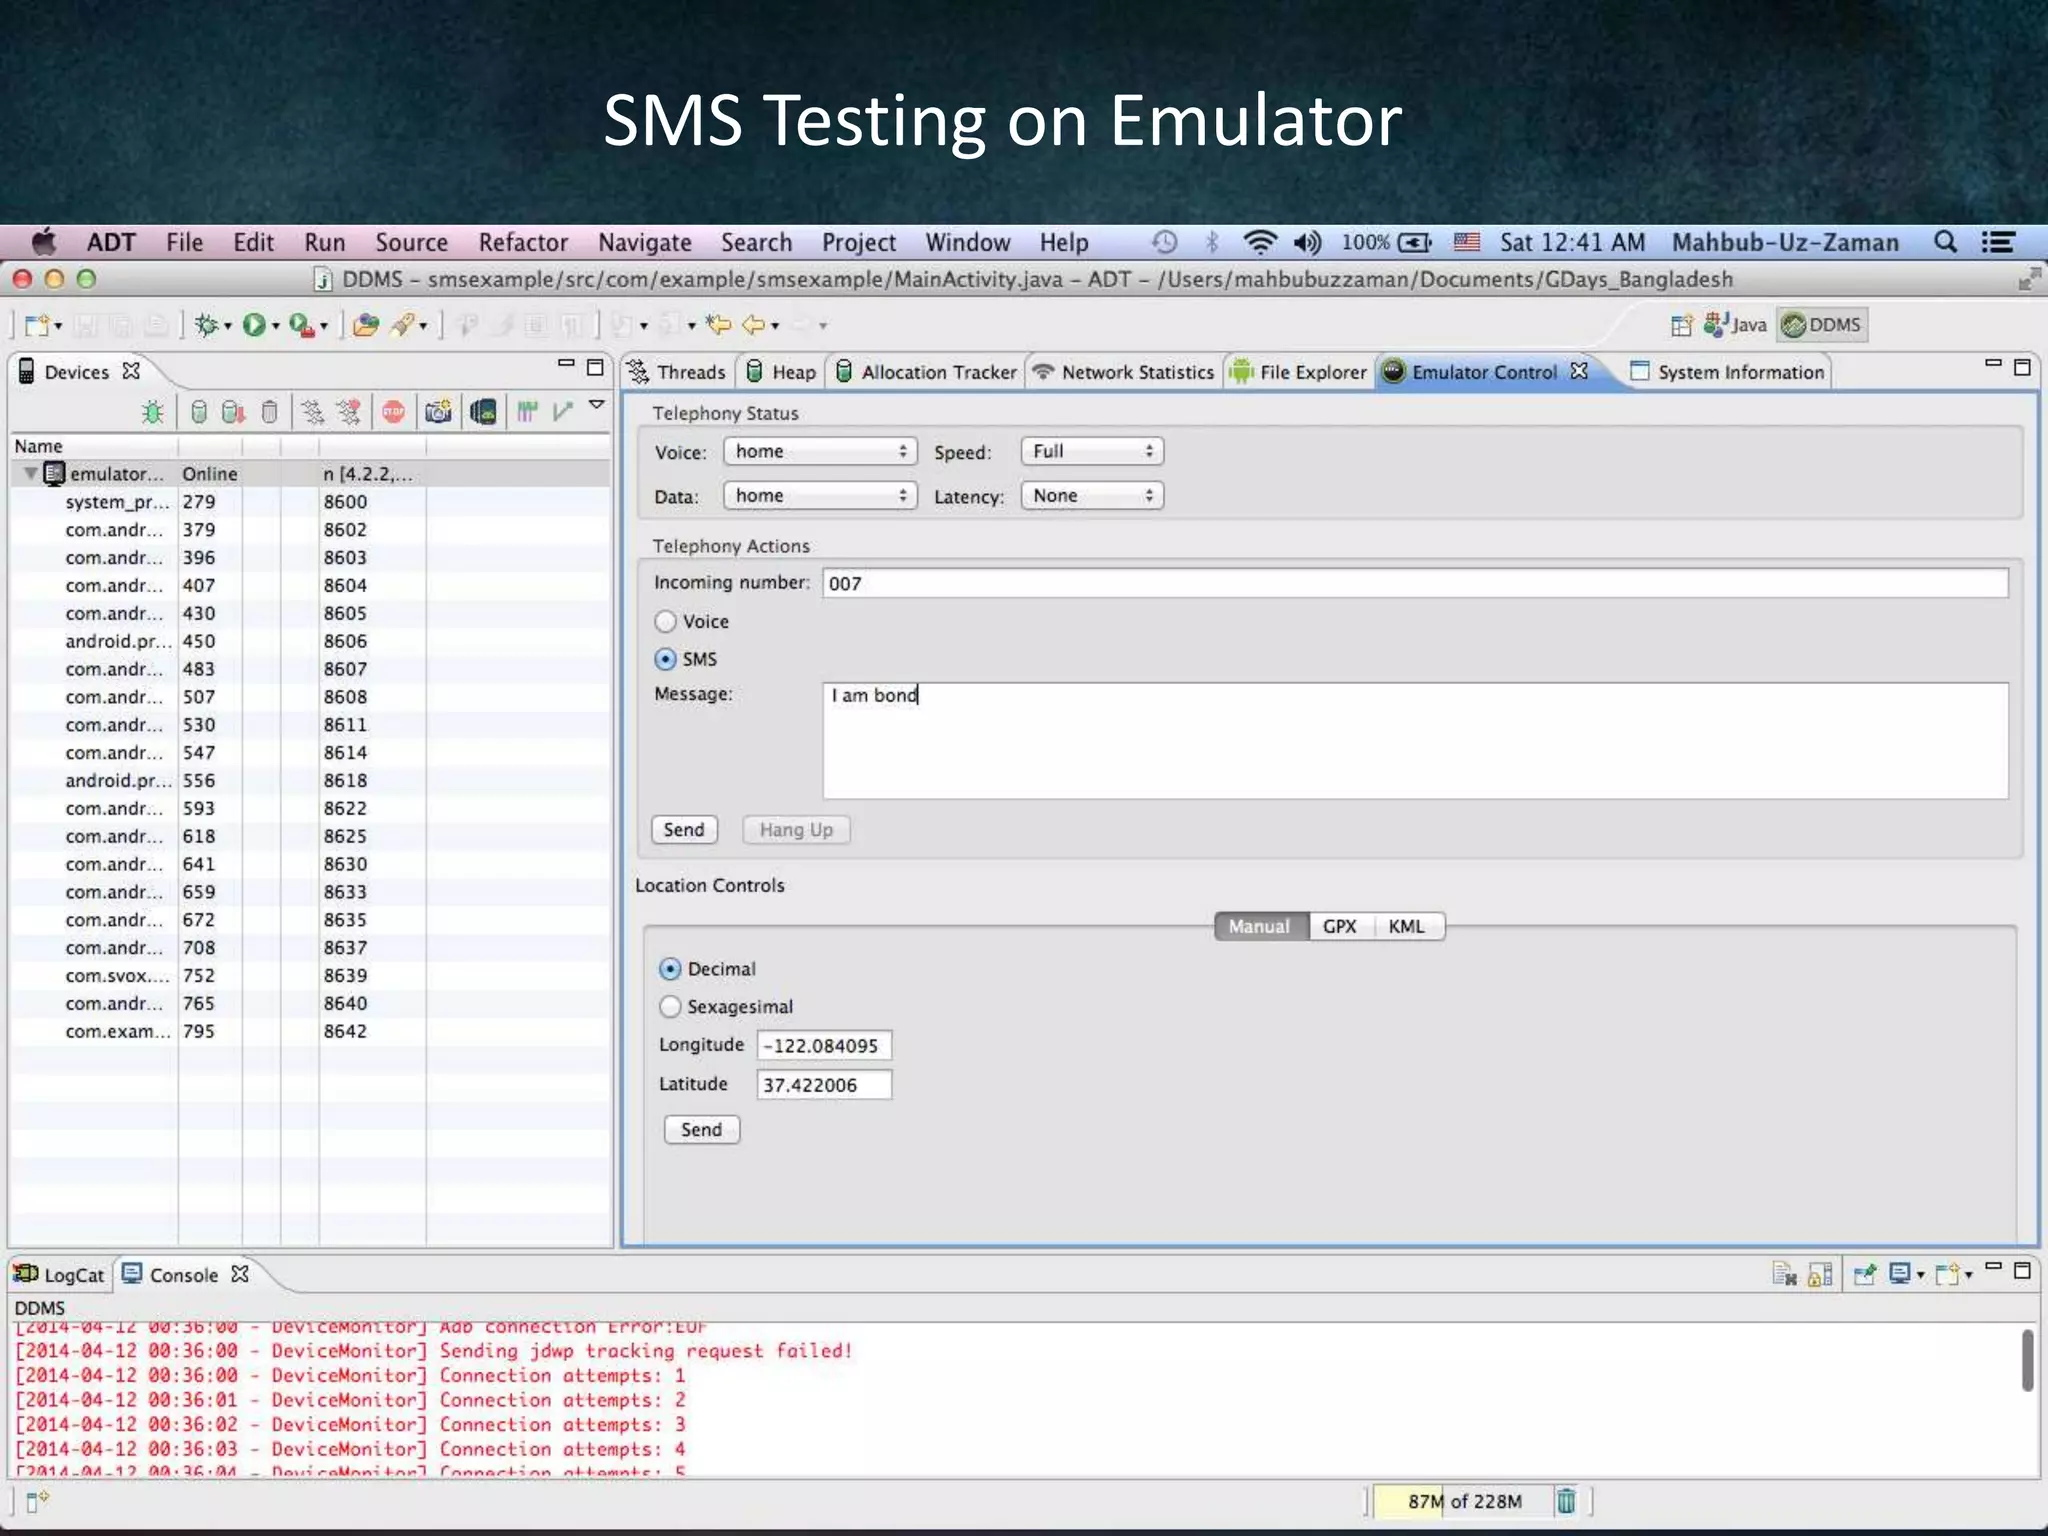Open the Voice status dropdown
Screen dimensions: 2048x1536
[820, 452]
